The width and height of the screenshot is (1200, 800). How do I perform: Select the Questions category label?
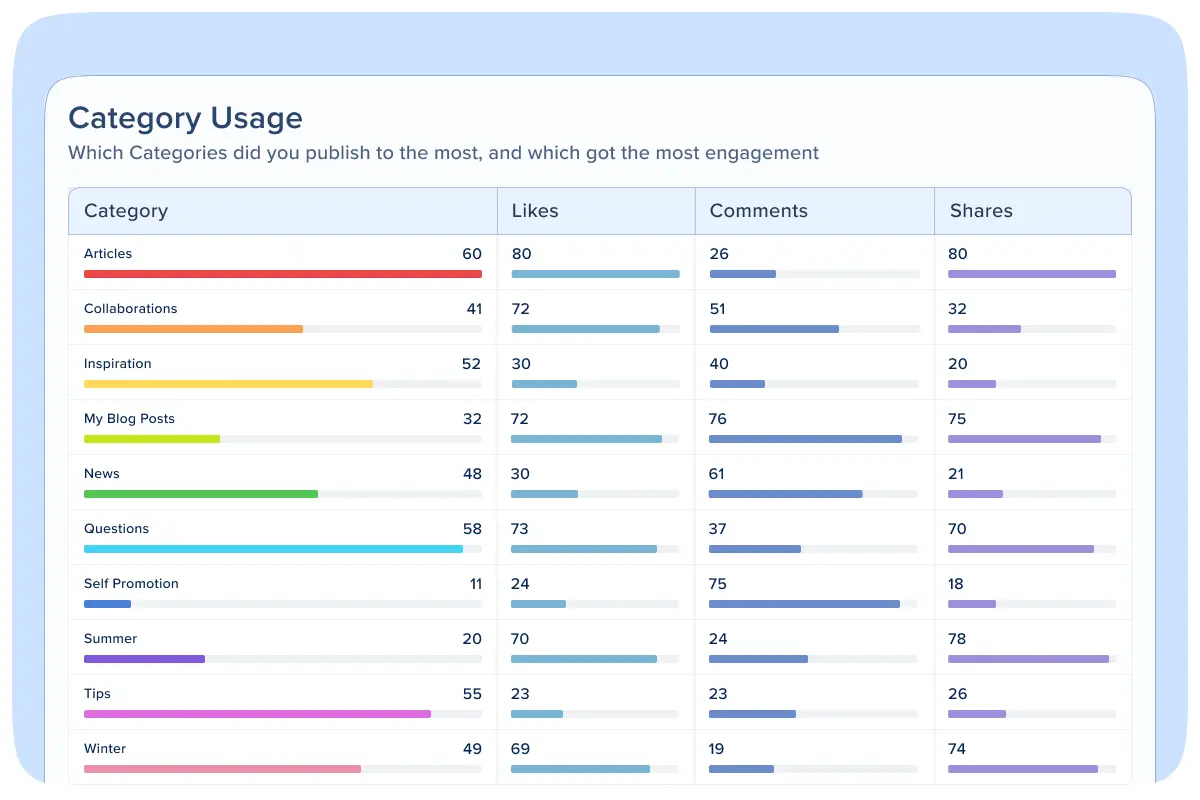point(116,529)
